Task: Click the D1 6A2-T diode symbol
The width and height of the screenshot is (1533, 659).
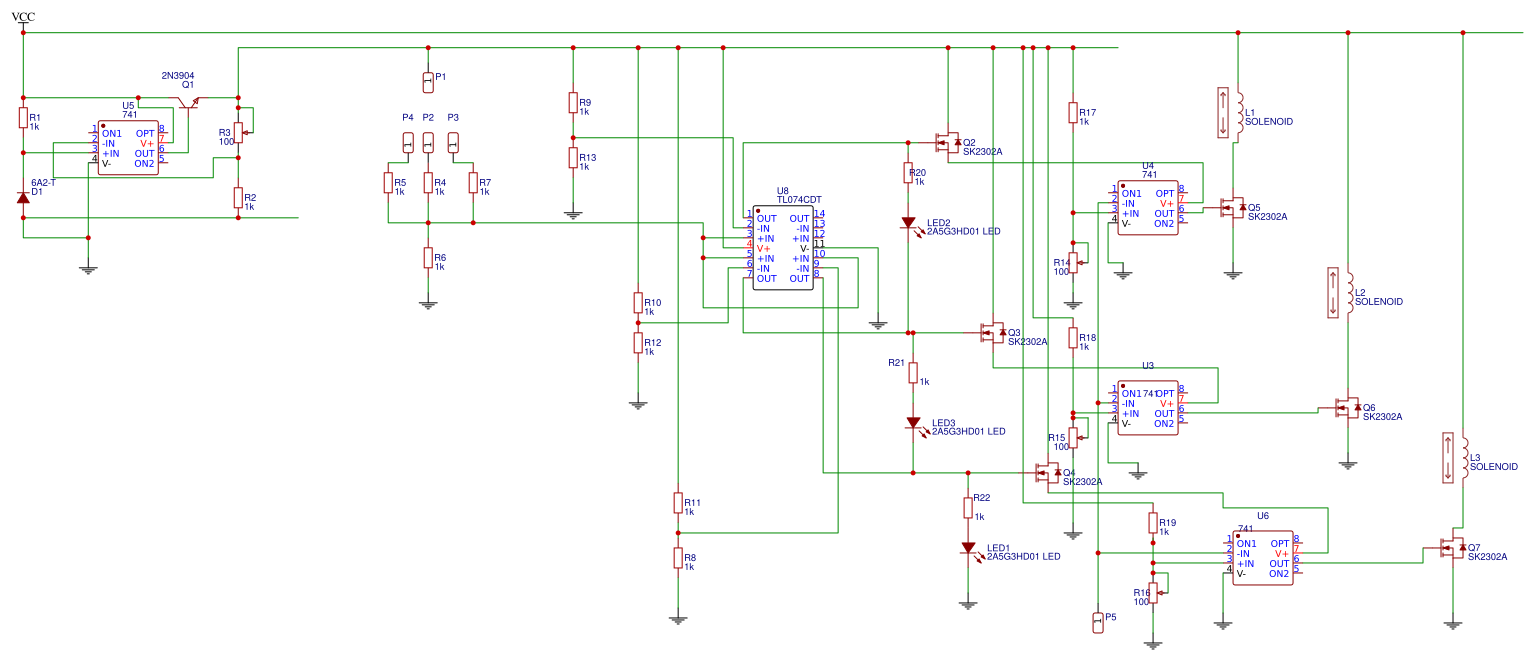Action: pos(21,197)
